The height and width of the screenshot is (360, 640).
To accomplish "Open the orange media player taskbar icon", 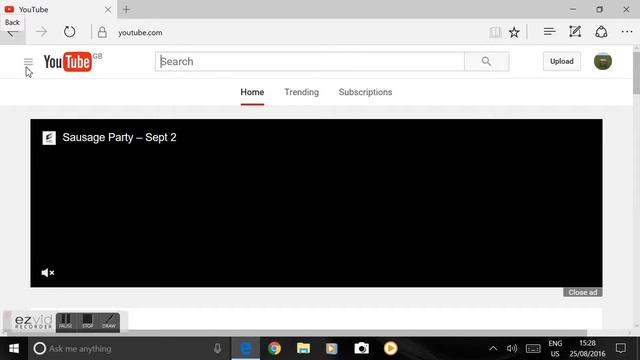I will (x=390, y=349).
